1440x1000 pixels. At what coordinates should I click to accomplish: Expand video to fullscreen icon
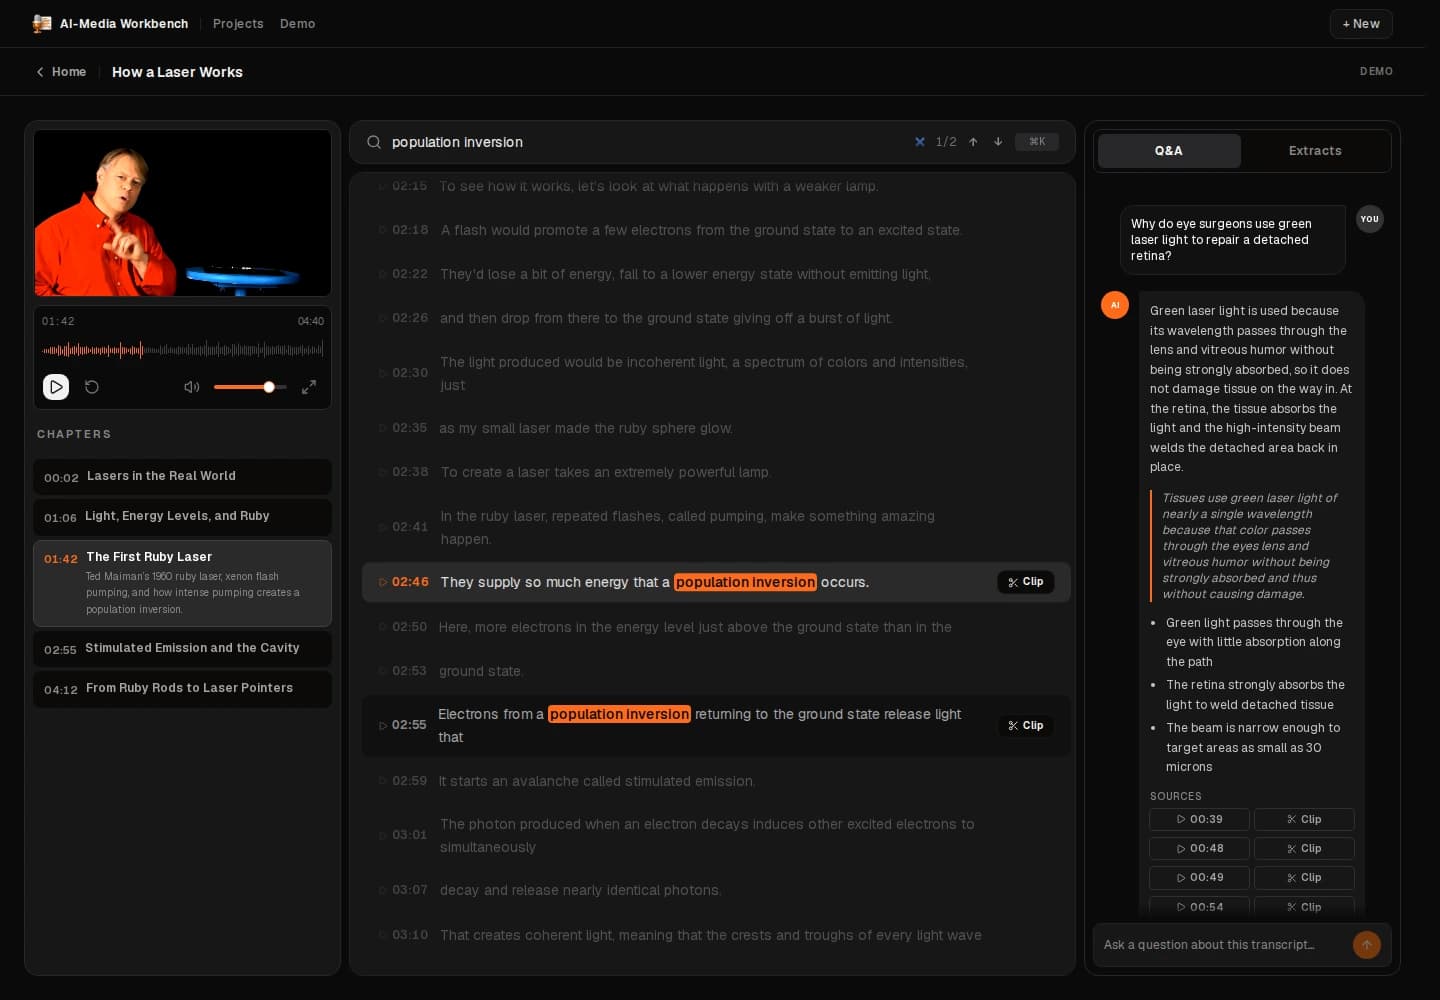(x=309, y=387)
